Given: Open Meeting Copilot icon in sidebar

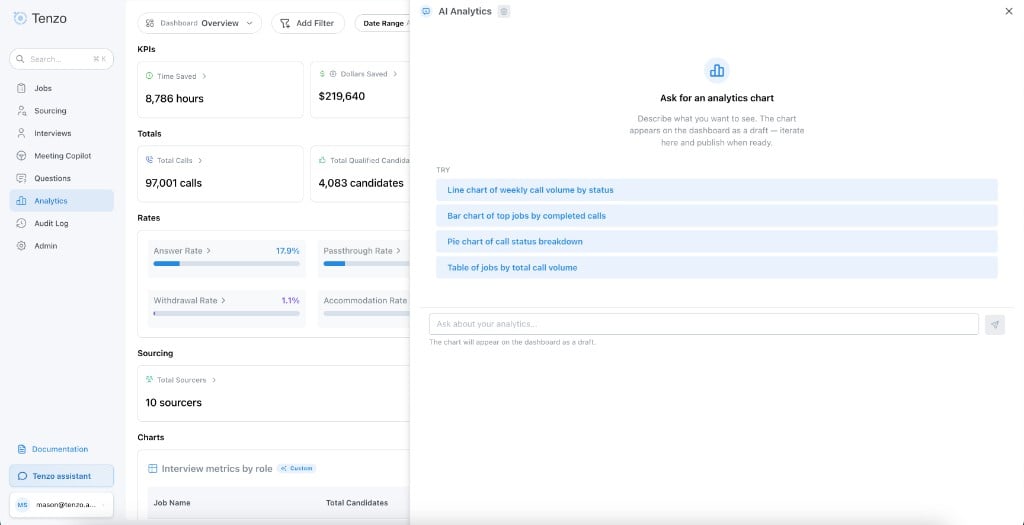Looking at the screenshot, I should (22, 156).
